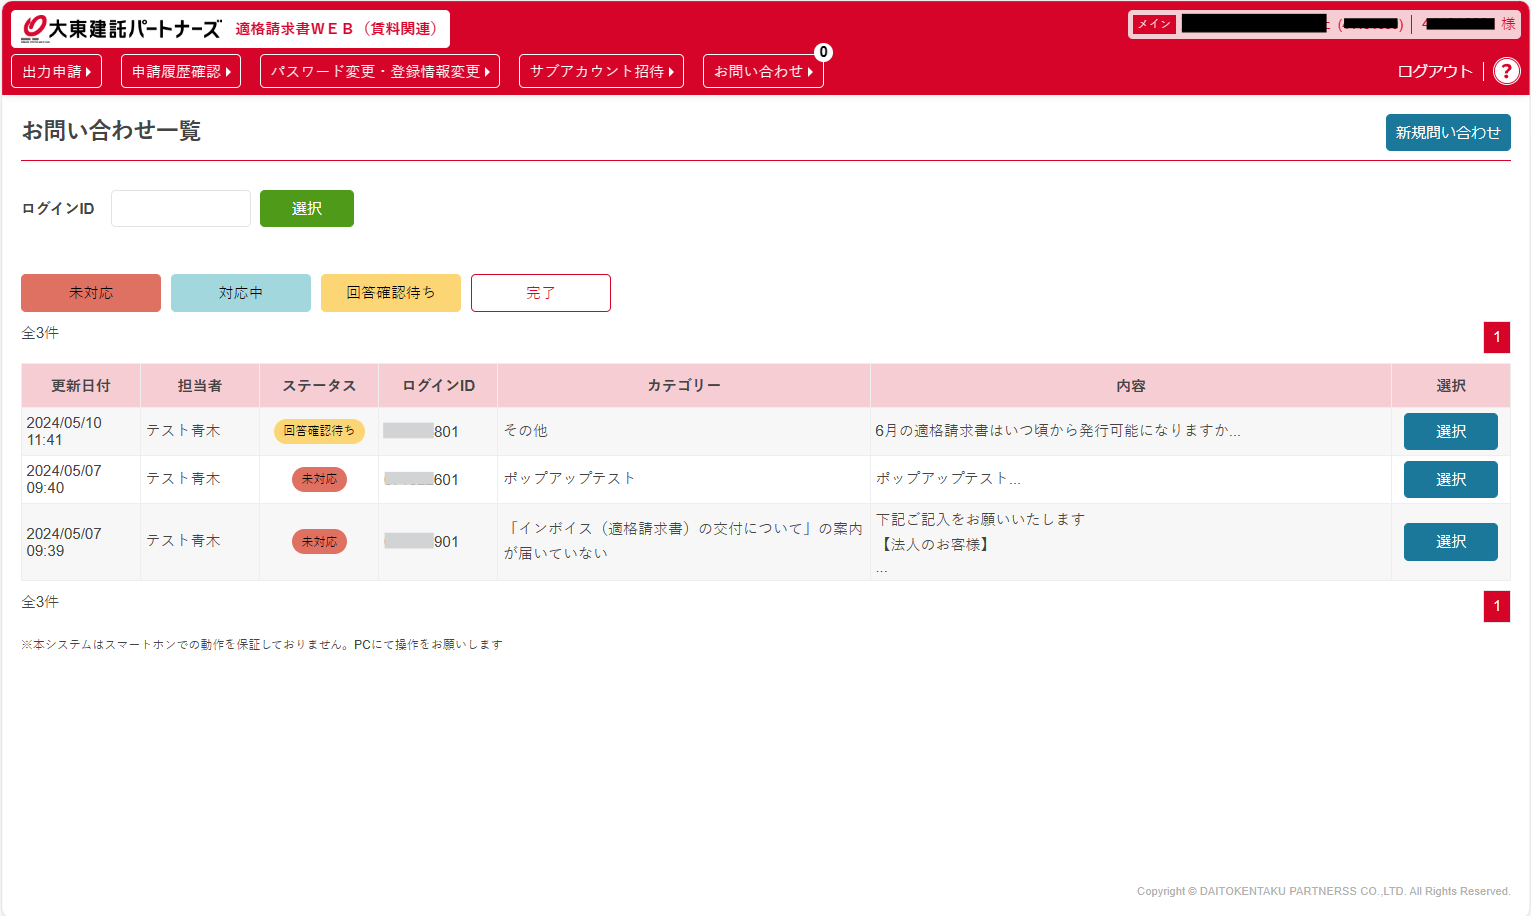The width and height of the screenshot is (1531, 916).
Task: Click the 担当者 column header
Action: tap(200, 385)
